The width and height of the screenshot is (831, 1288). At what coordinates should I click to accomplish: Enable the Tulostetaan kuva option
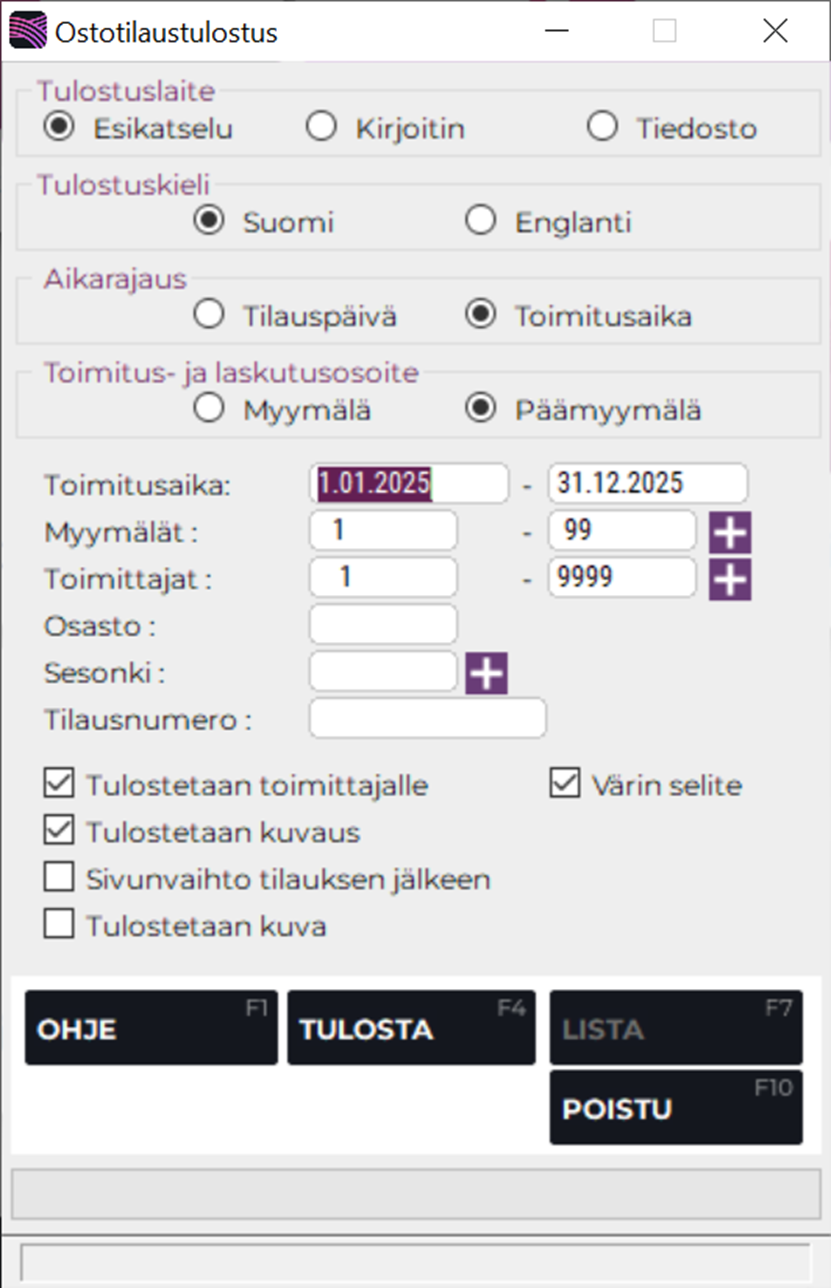(58, 924)
